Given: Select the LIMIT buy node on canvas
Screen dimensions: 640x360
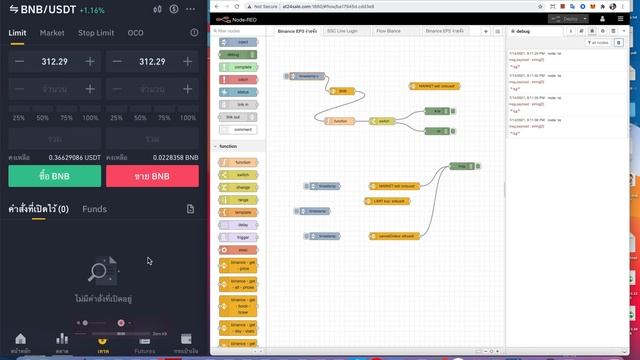Looking at the screenshot, I should pos(387,201).
